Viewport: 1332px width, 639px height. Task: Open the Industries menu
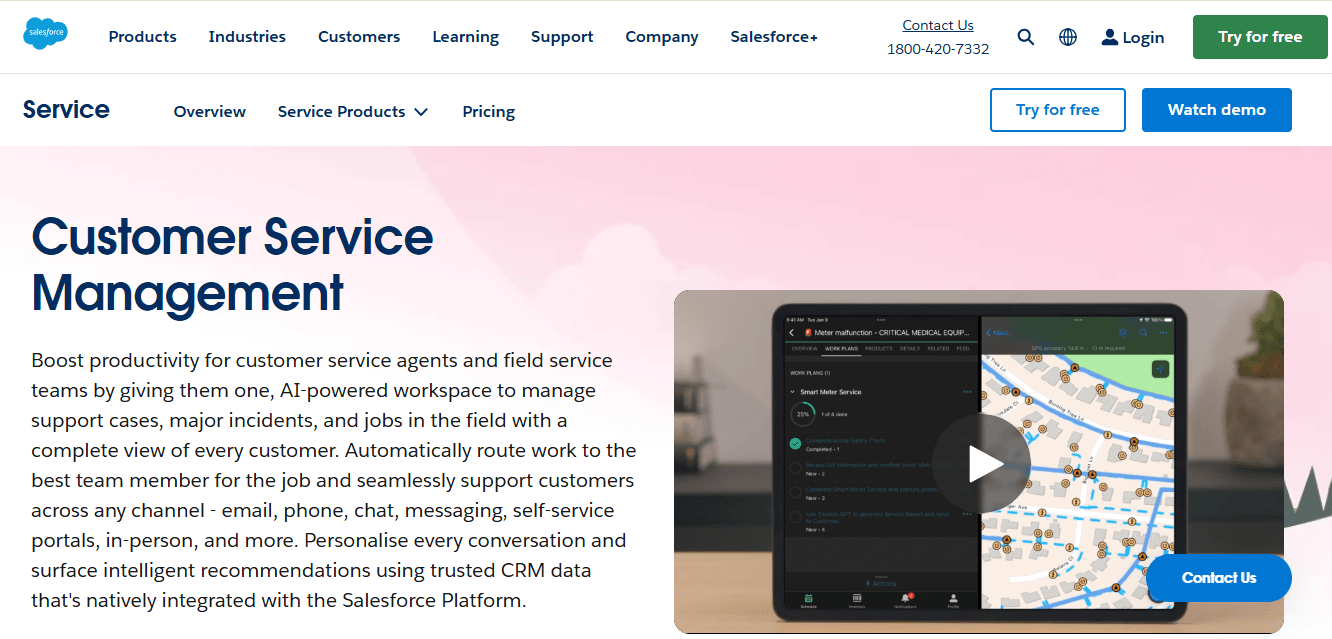pos(247,37)
